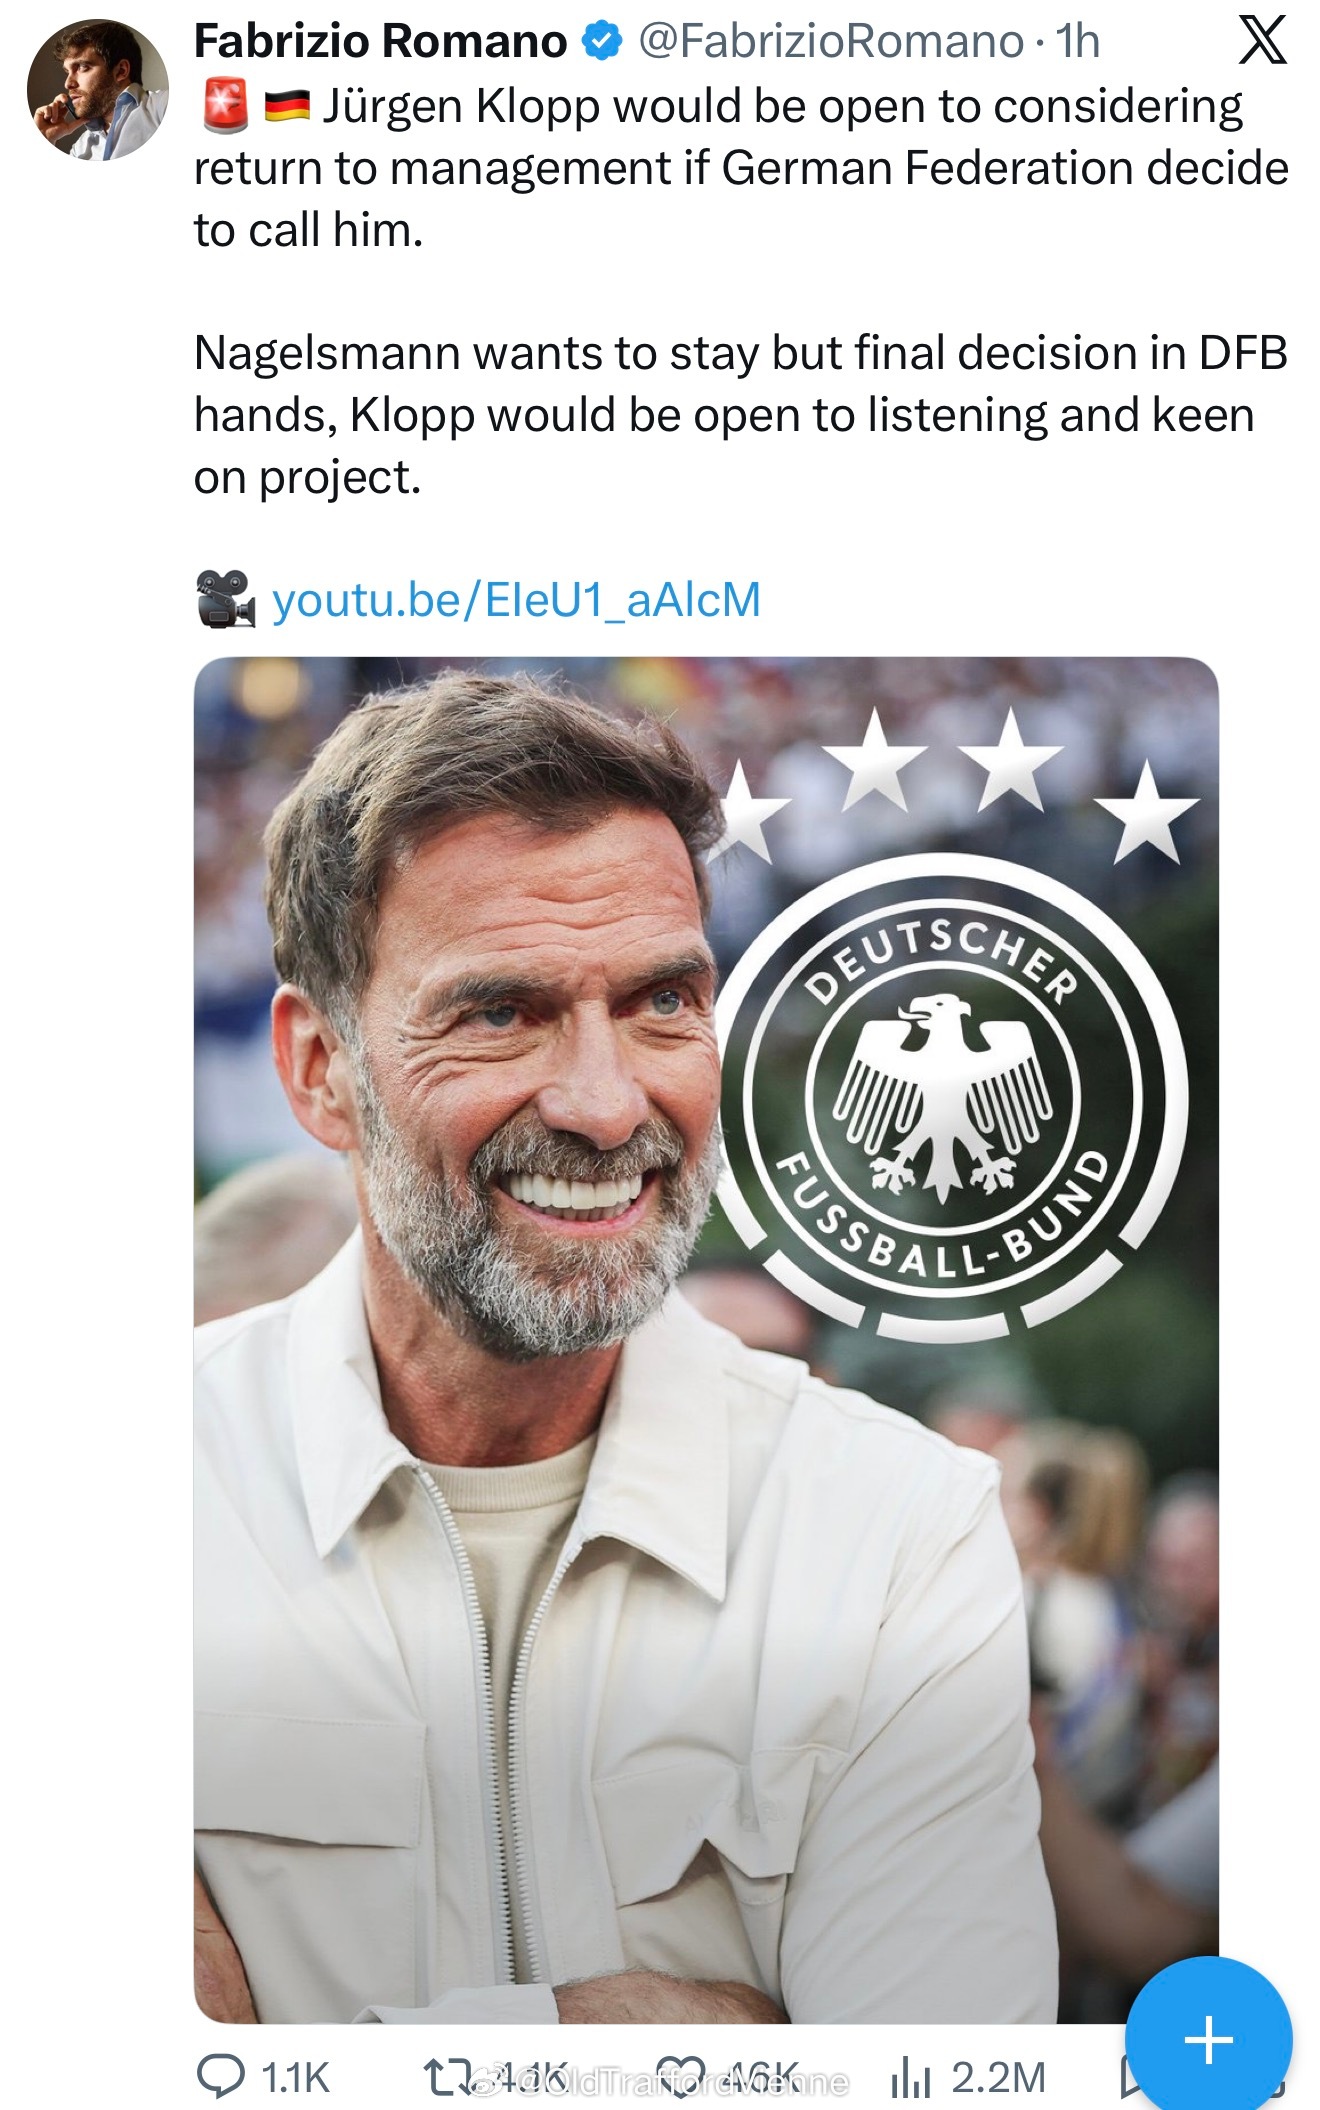Click the German flag emoji
This screenshot has height=2110, width=1320.
287,106
